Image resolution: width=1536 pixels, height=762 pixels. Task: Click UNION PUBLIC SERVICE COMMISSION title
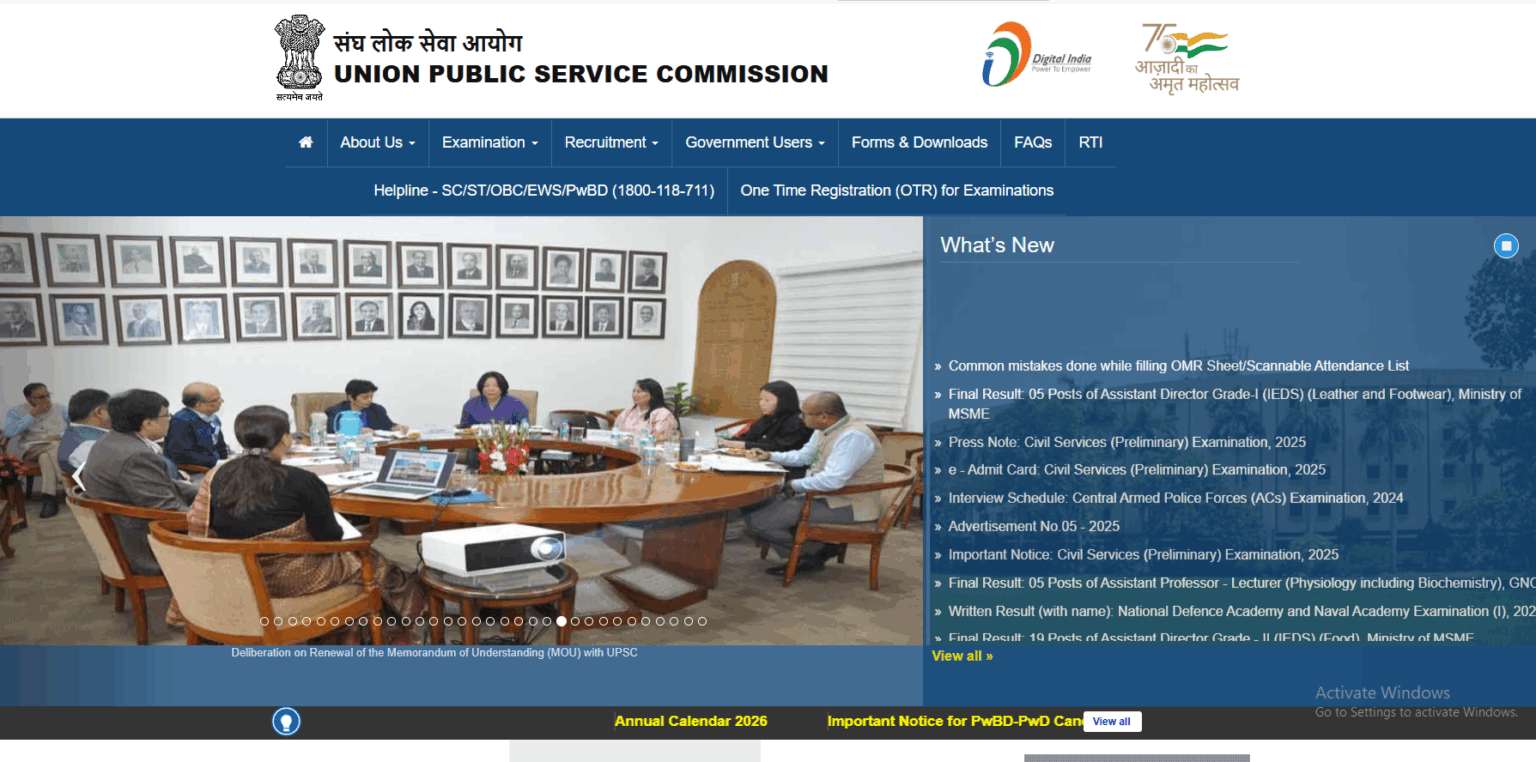click(x=581, y=74)
